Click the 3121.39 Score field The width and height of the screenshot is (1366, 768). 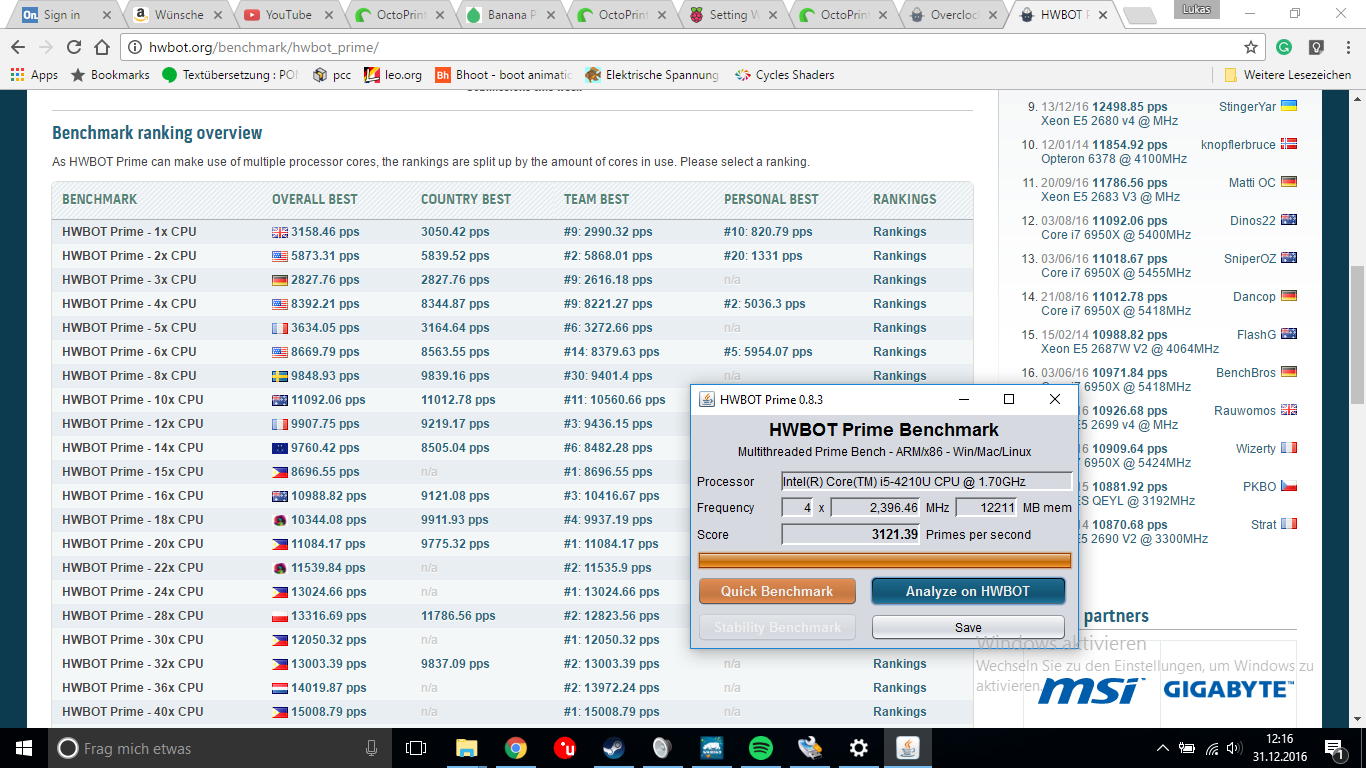coord(851,535)
